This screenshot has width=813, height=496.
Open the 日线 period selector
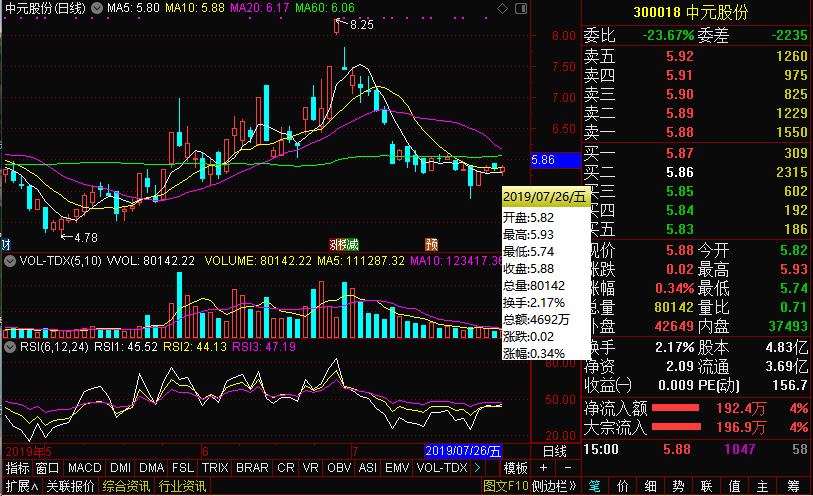point(554,451)
